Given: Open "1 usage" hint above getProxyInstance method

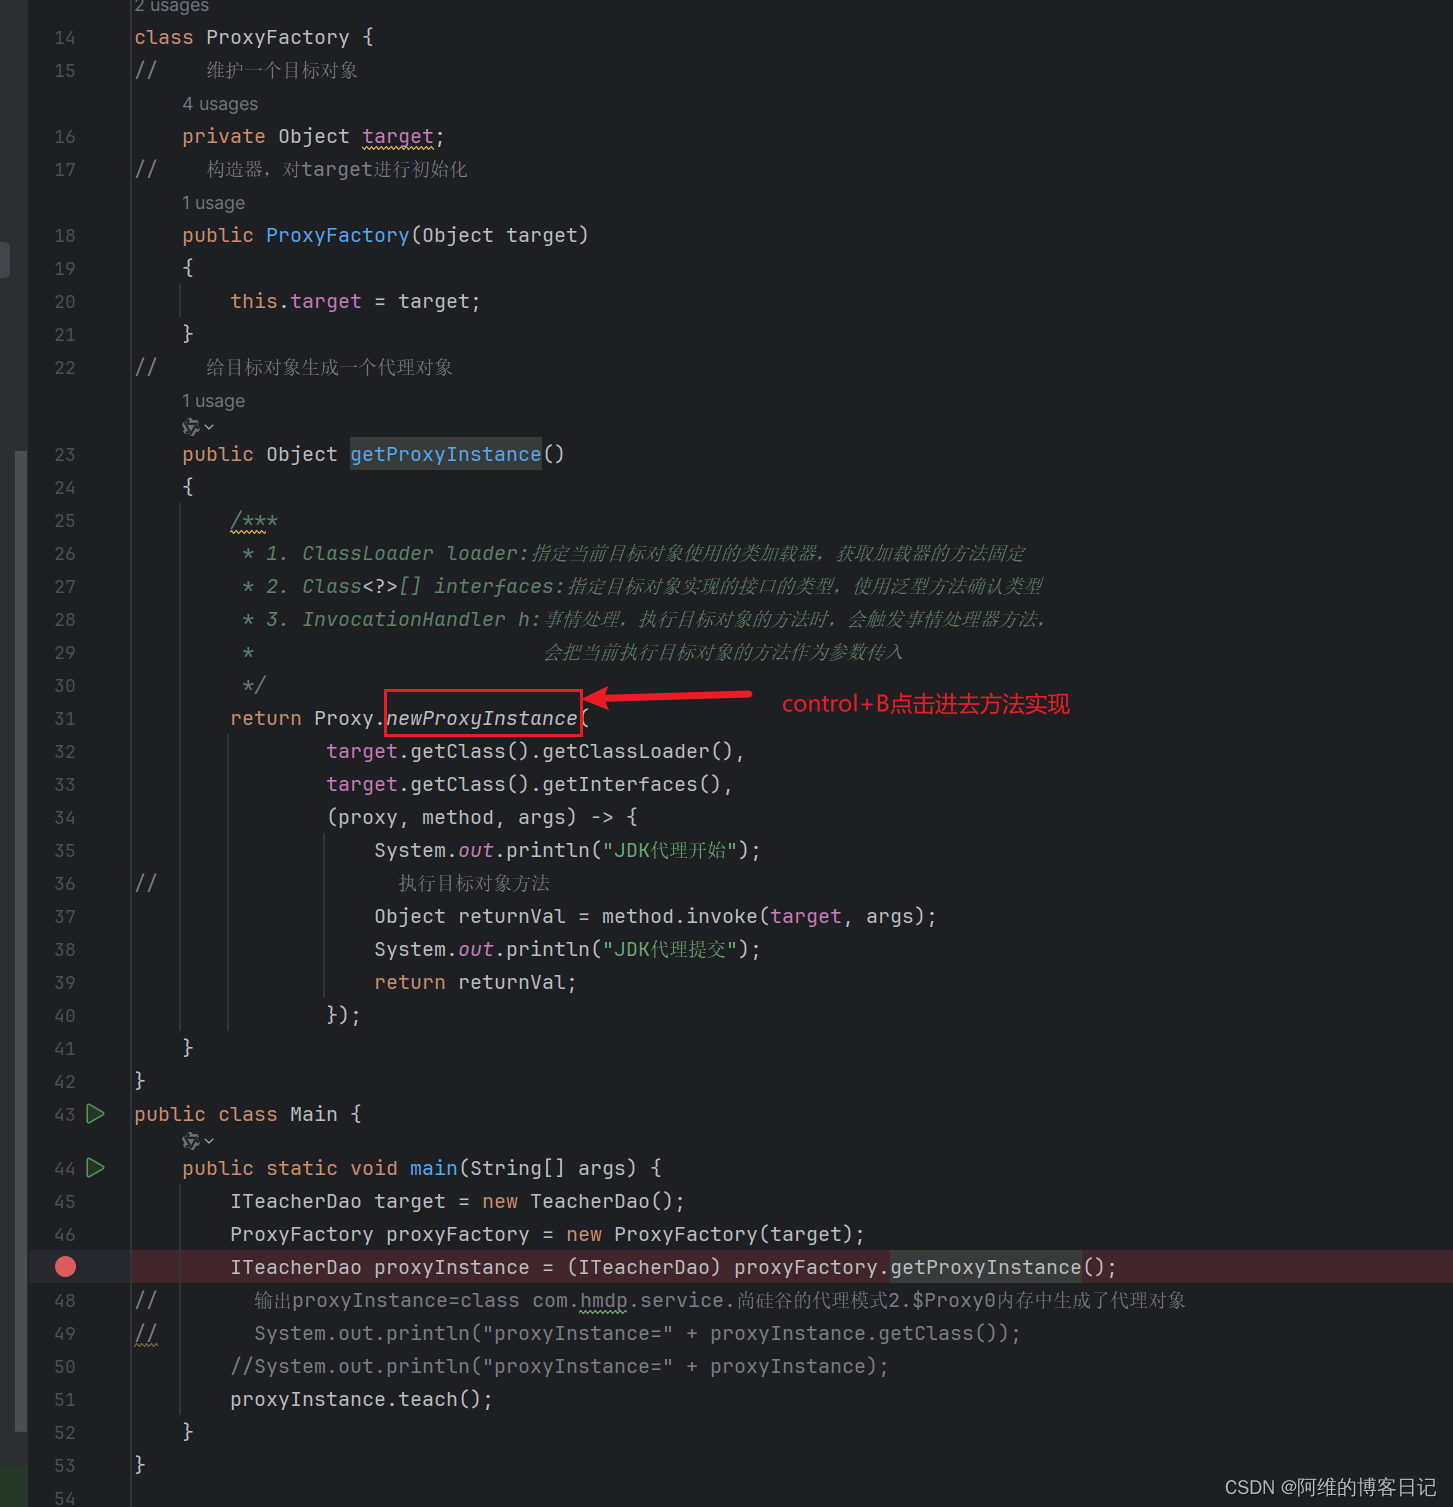Looking at the screenshot, I should 213,401.
